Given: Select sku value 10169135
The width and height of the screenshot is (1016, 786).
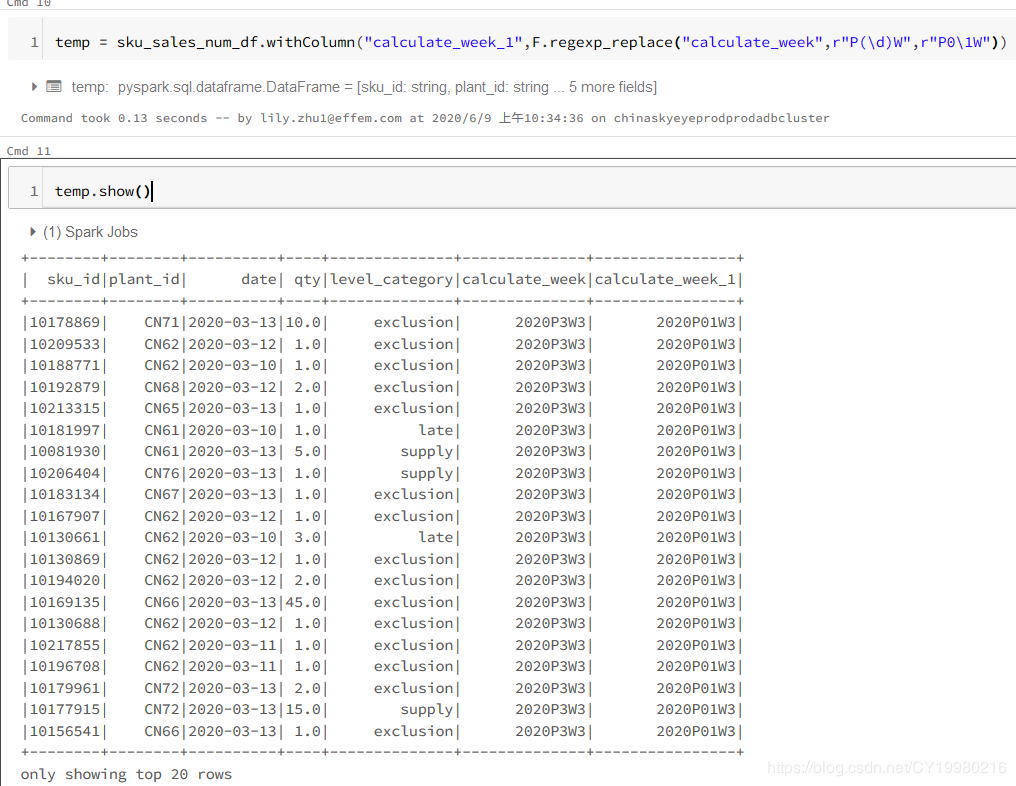Looking at the screenshot, I should [x=65, y=602].
